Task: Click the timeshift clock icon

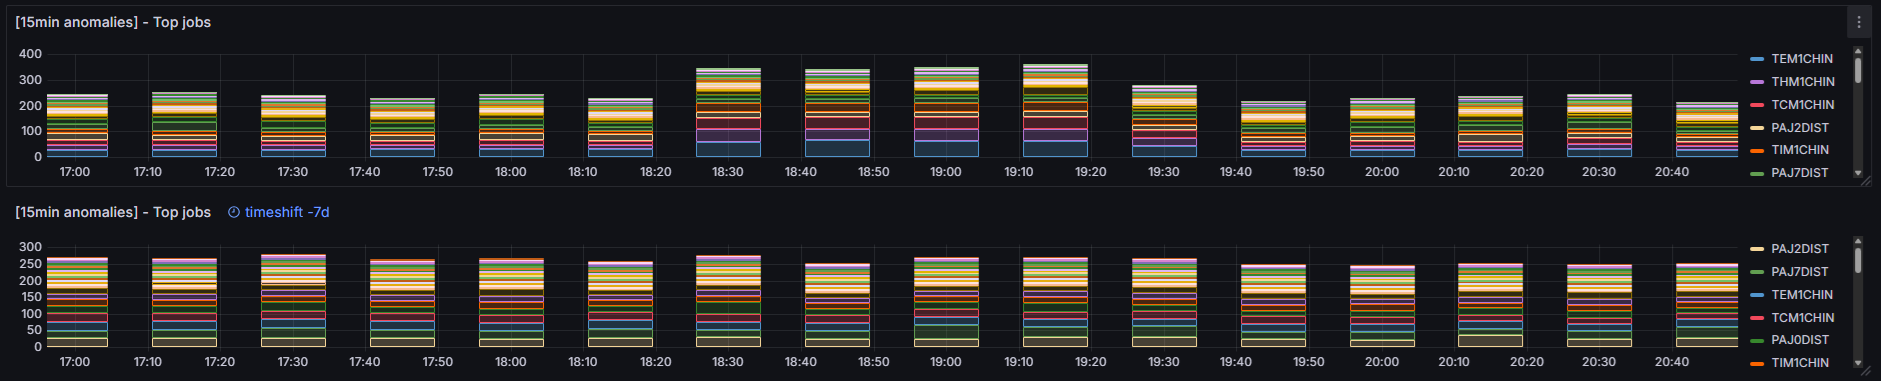Action: 234,212
